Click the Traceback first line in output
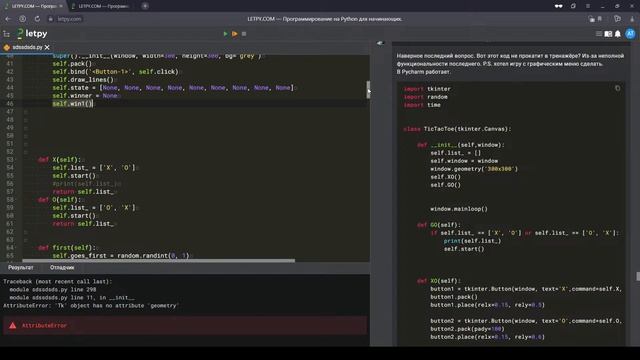640x360 pixels. point(57,282)
